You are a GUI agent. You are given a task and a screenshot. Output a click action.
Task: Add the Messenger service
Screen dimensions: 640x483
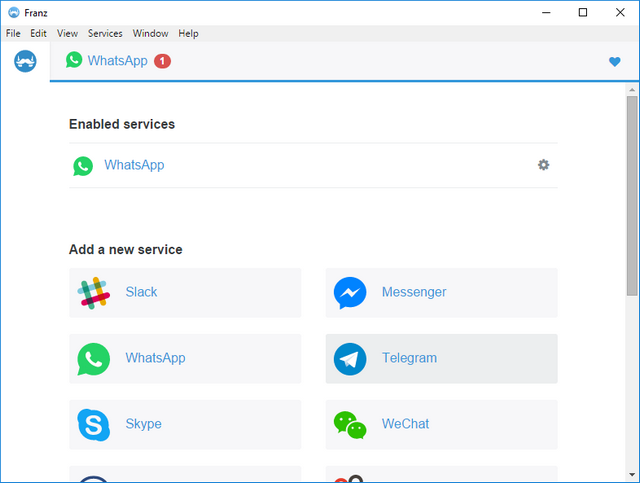(442, 293)
